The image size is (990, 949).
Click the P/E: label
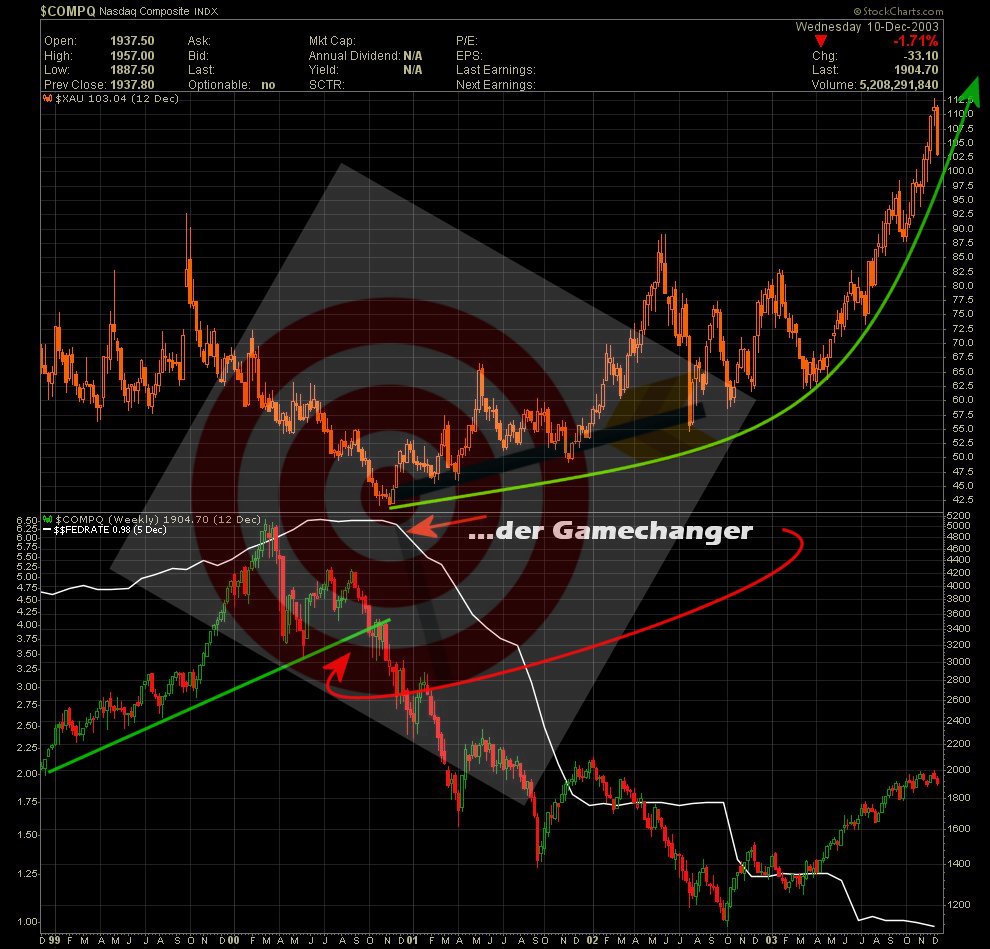(467, 40)
